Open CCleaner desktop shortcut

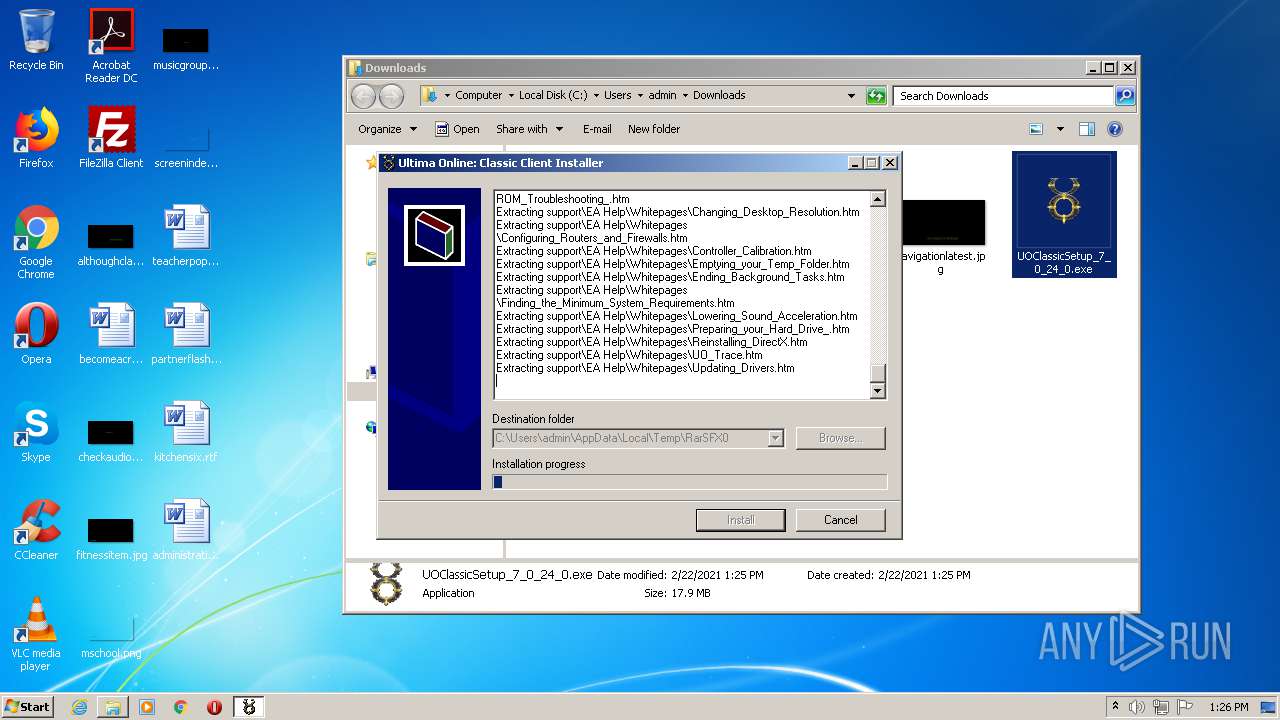point(36,530)
